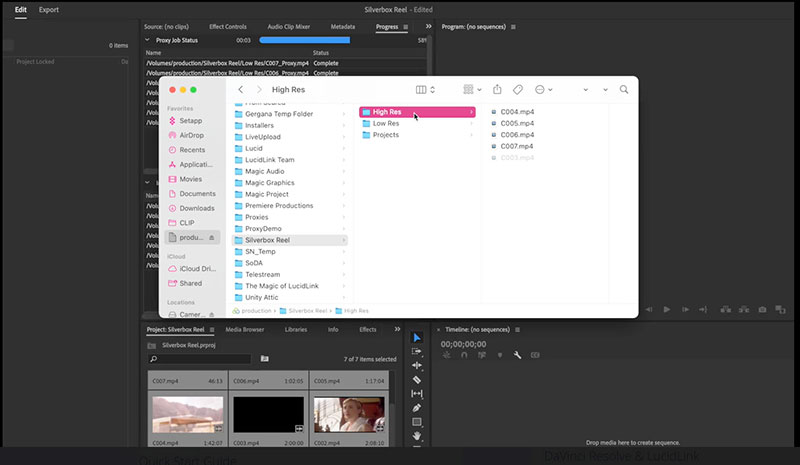Select the Razor tool
Viewport: 800px width, 465px height.
417,380
